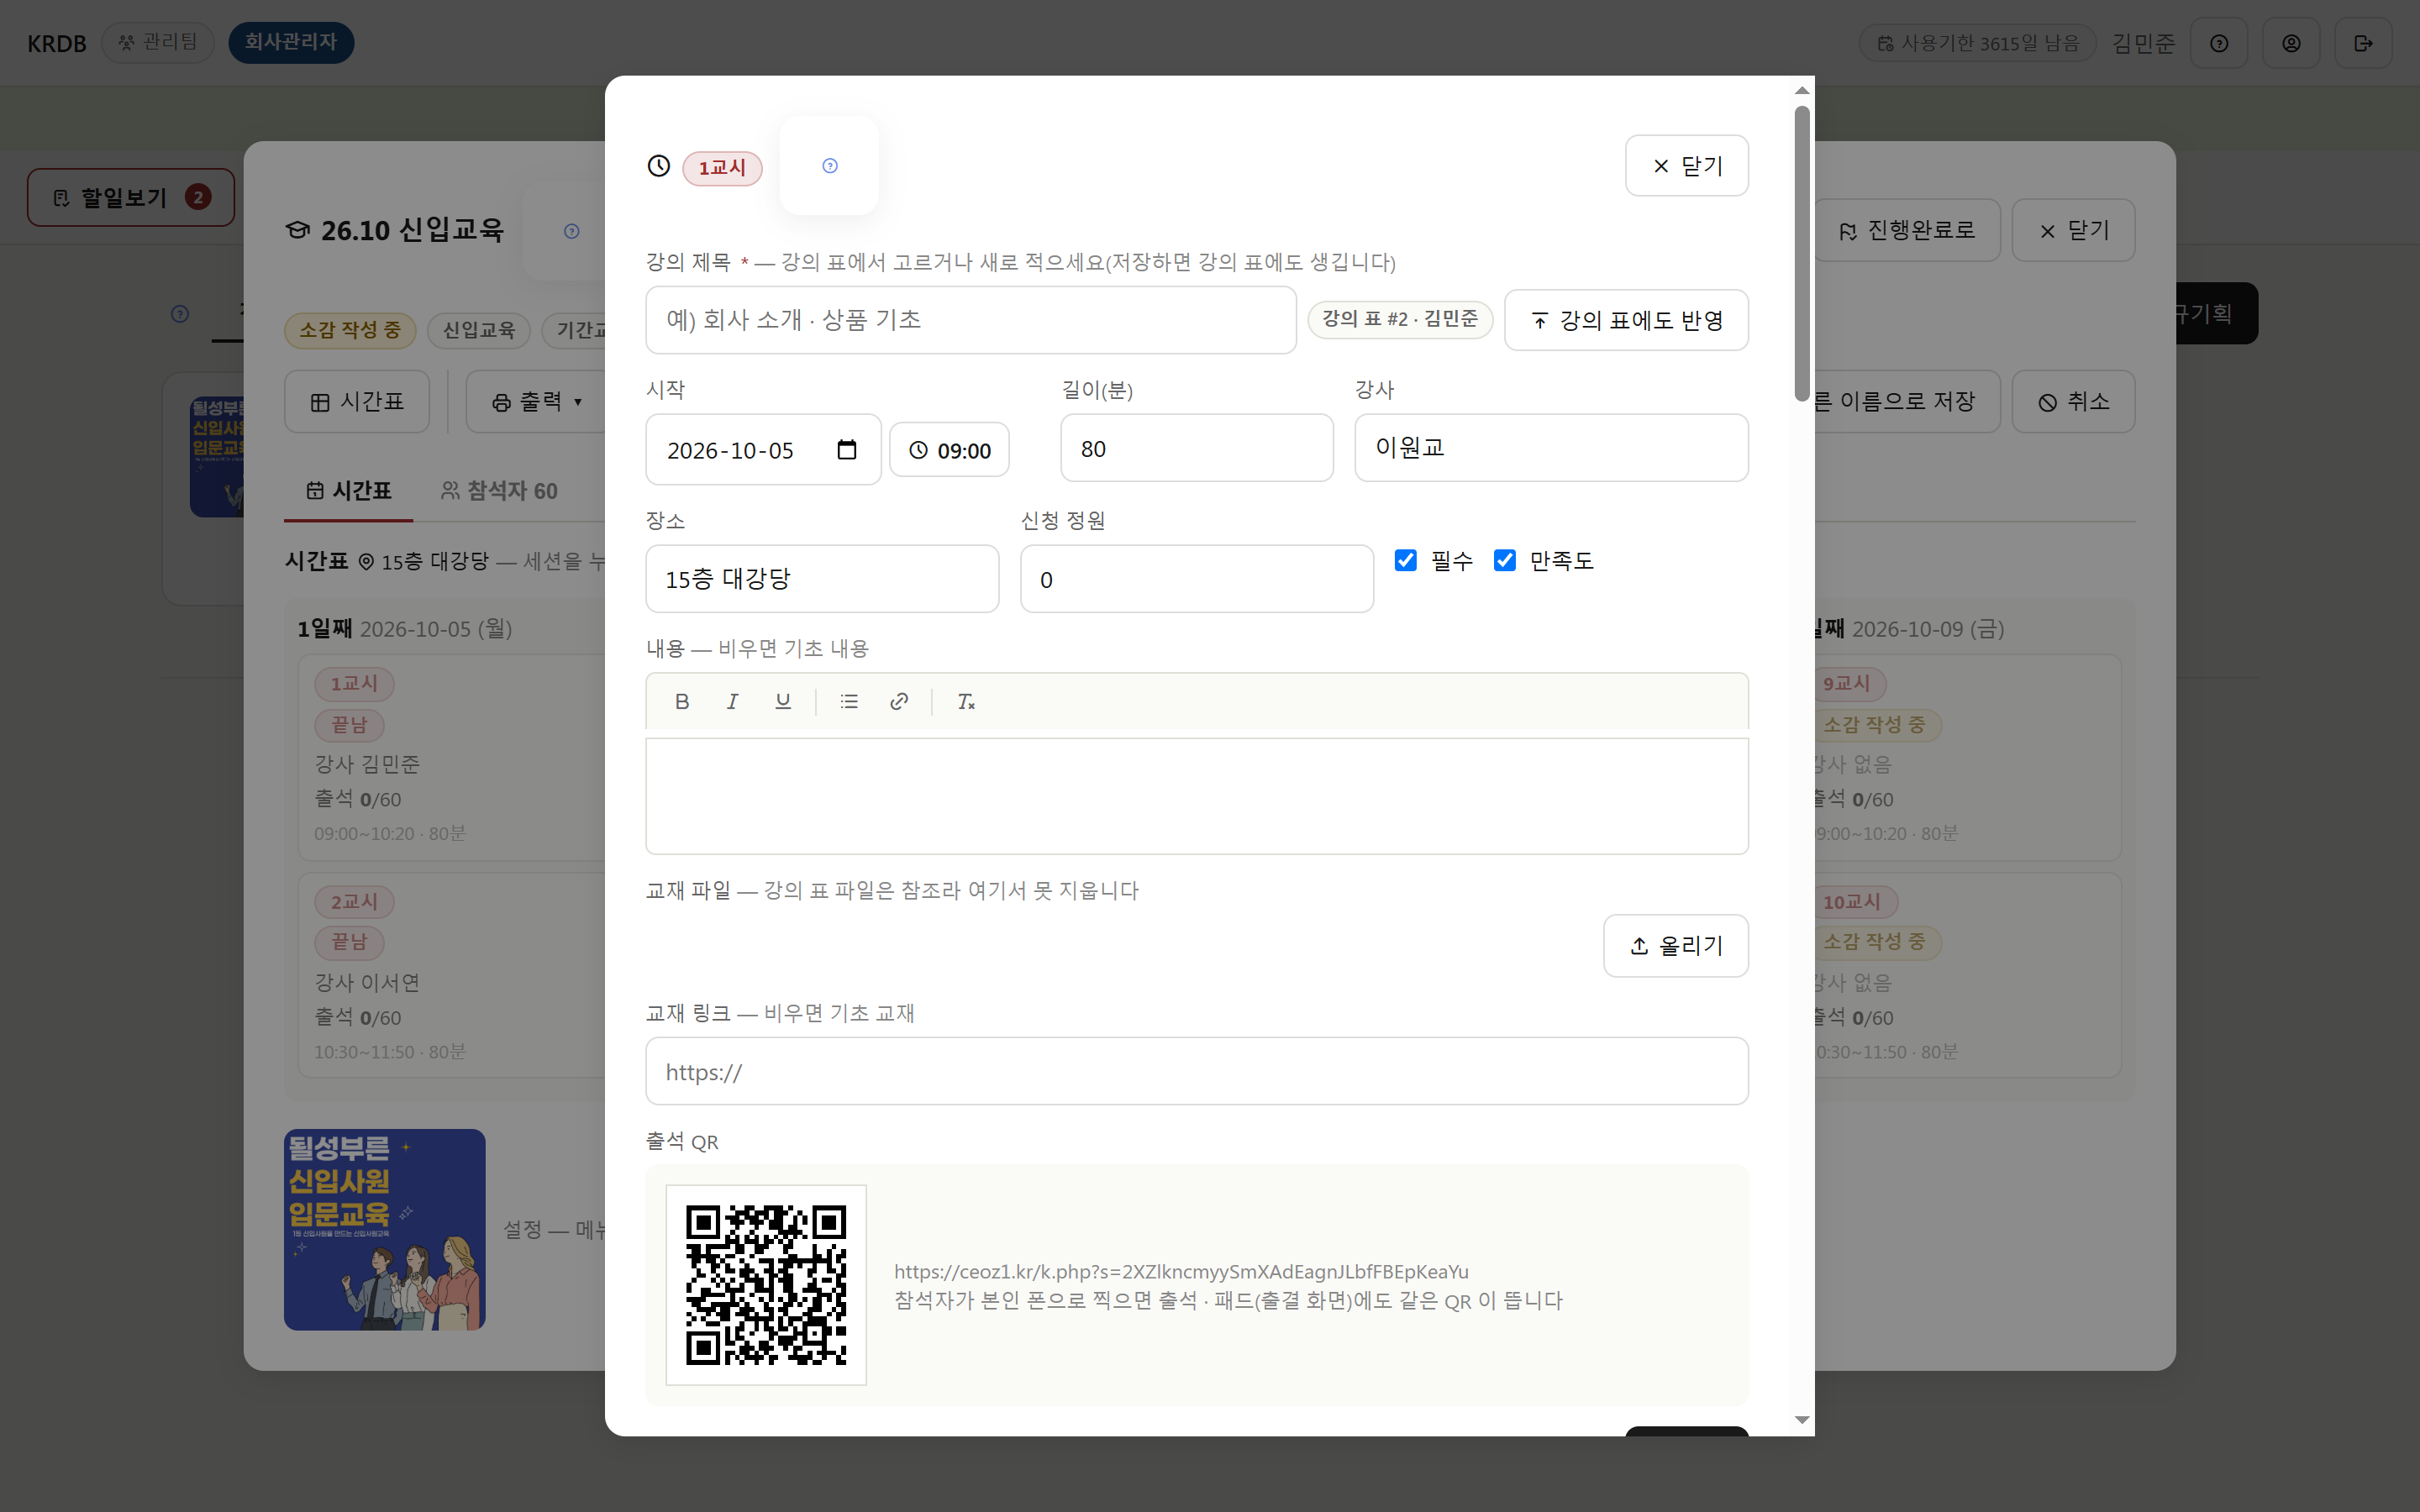Click the Italic formatting icon
Viewport: 2420px width, 1512px height.
(732, 701)
